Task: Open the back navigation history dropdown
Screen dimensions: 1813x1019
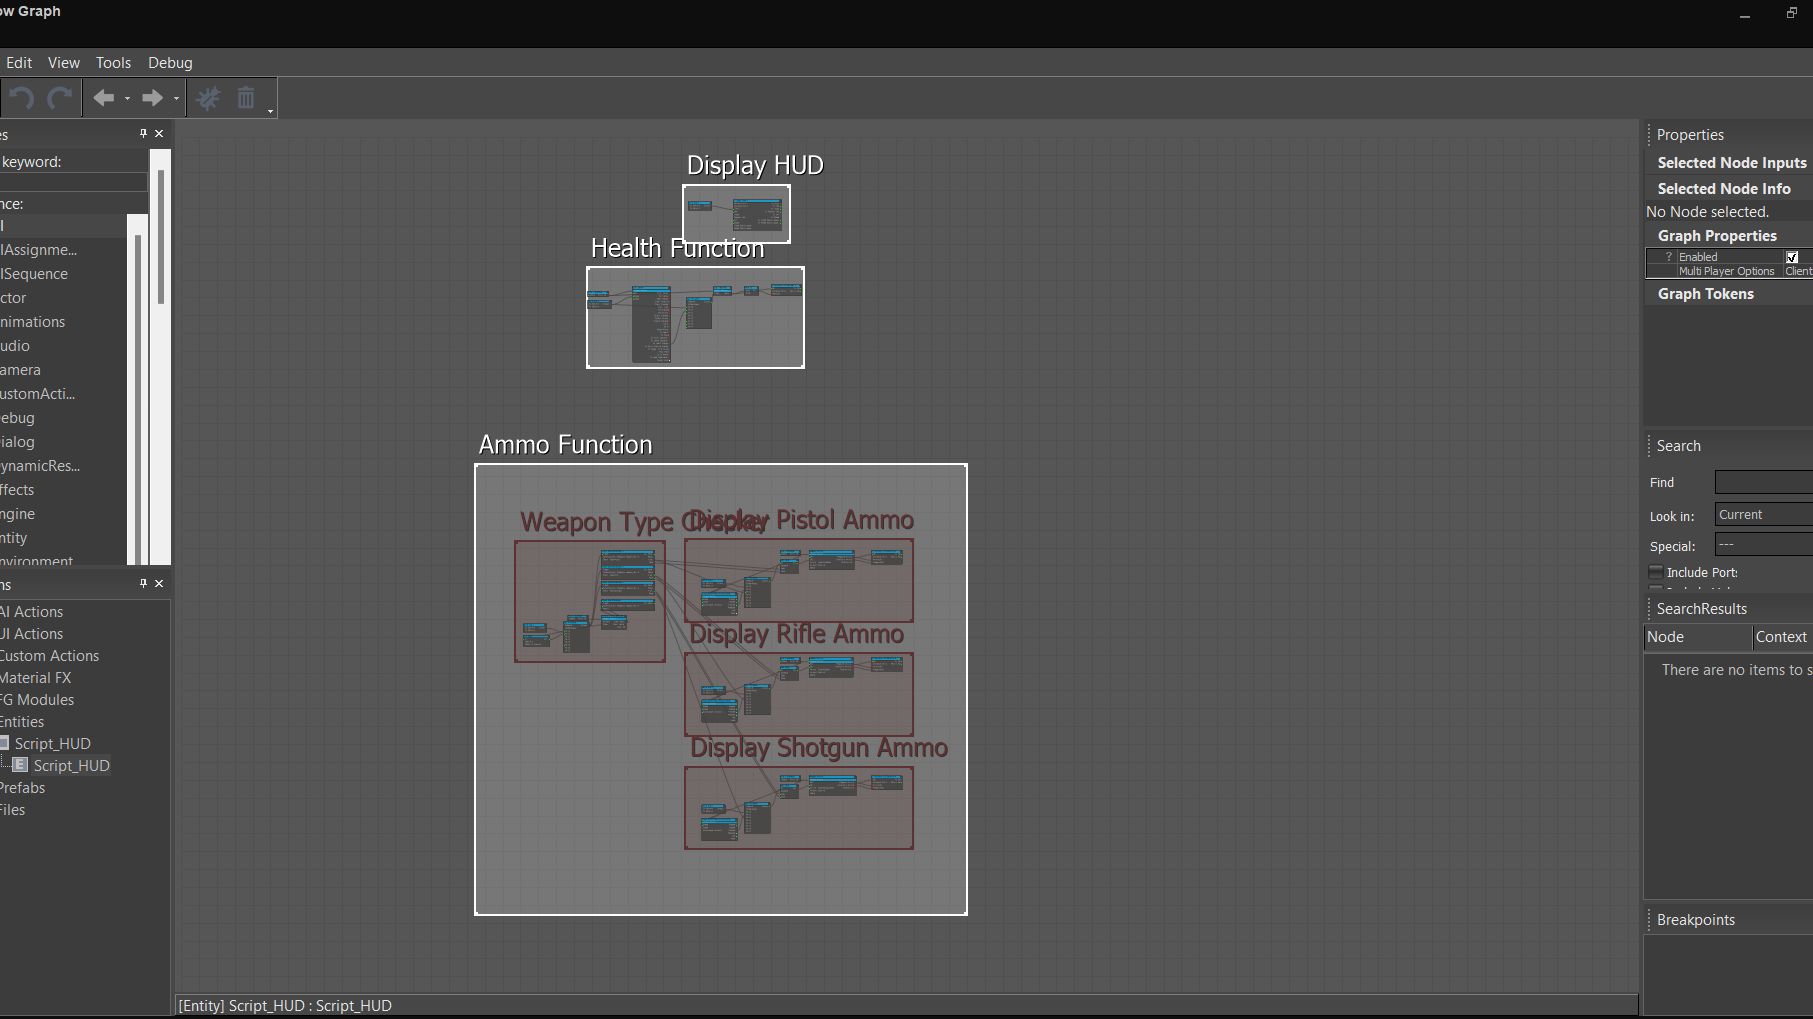Action: pyautogui.click(x=127, y=99)
